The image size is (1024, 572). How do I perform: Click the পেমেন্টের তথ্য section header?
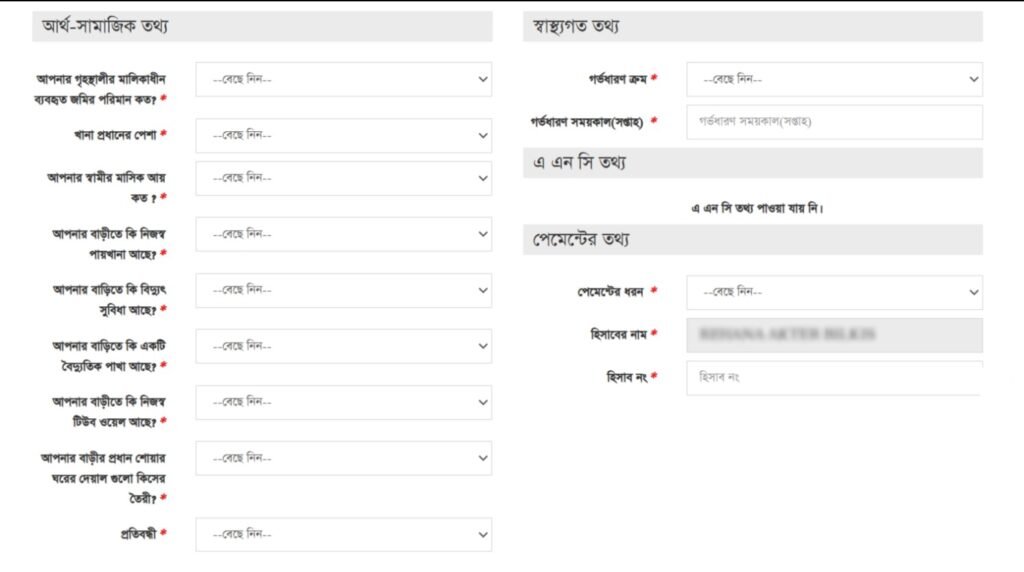click(x=752, y=240)
